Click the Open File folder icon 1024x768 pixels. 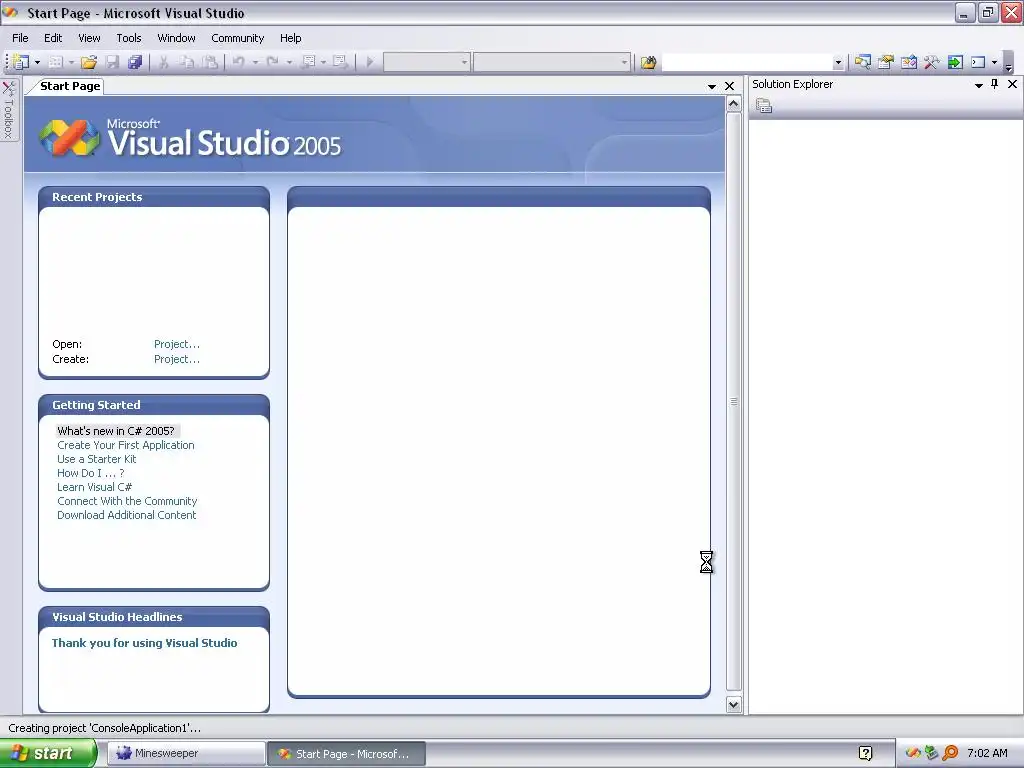89,62
